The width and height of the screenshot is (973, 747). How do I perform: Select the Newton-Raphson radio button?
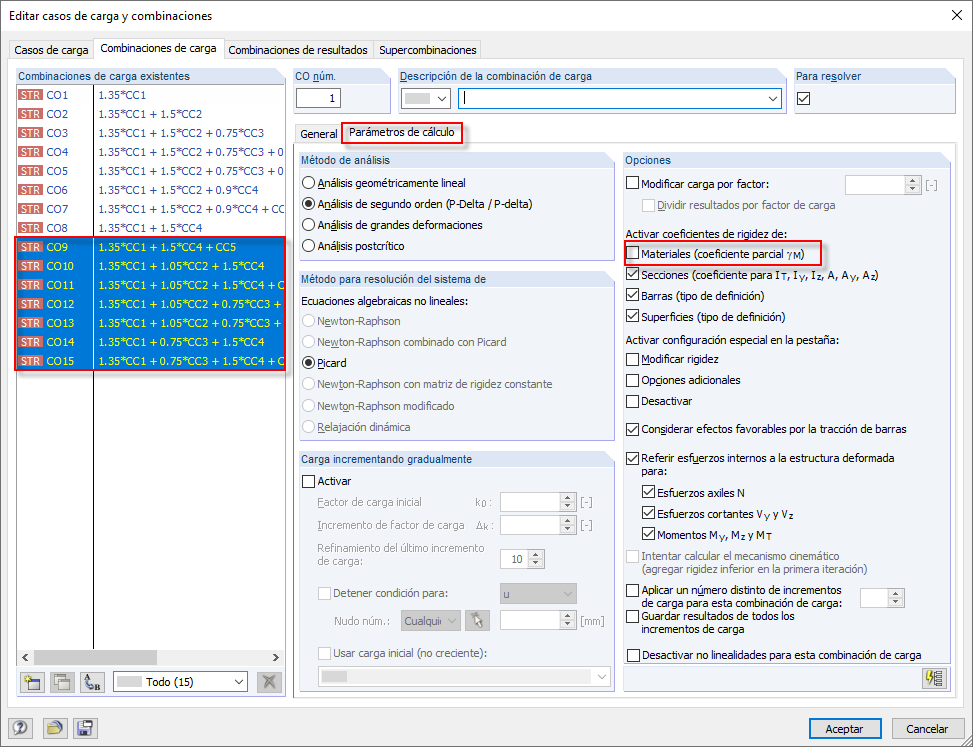tap(310, 319)
